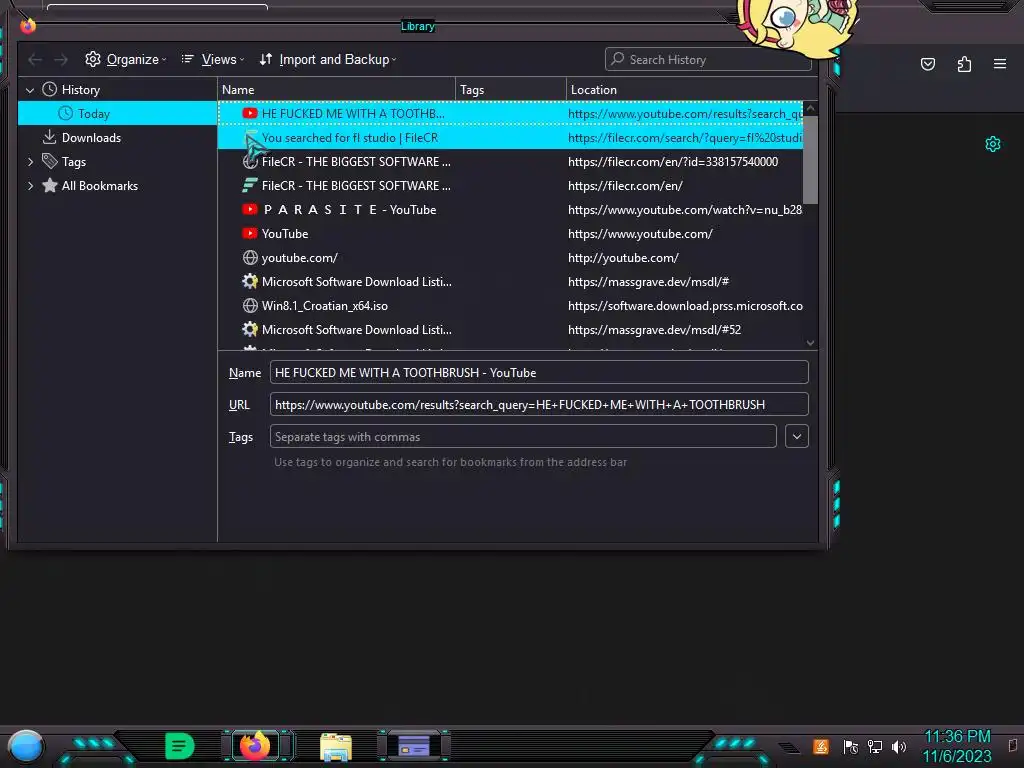Screen dimensions: 1024x768
Task: Select Microsoft Software Download row ending msdl/#
Action: click(x=510, y=282)
